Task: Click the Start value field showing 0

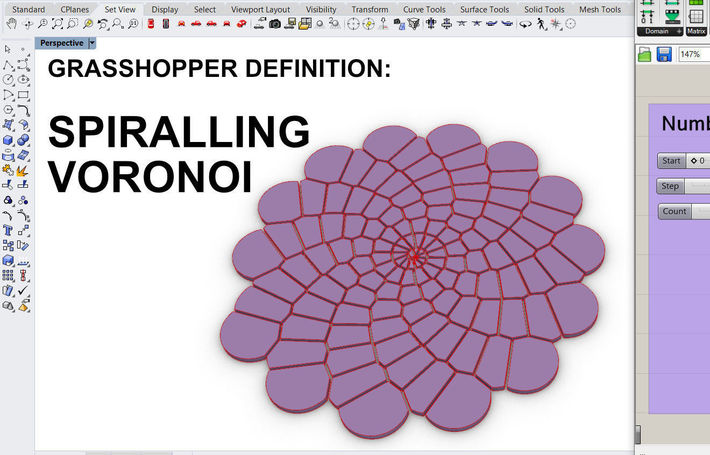Action: (698, 161)
